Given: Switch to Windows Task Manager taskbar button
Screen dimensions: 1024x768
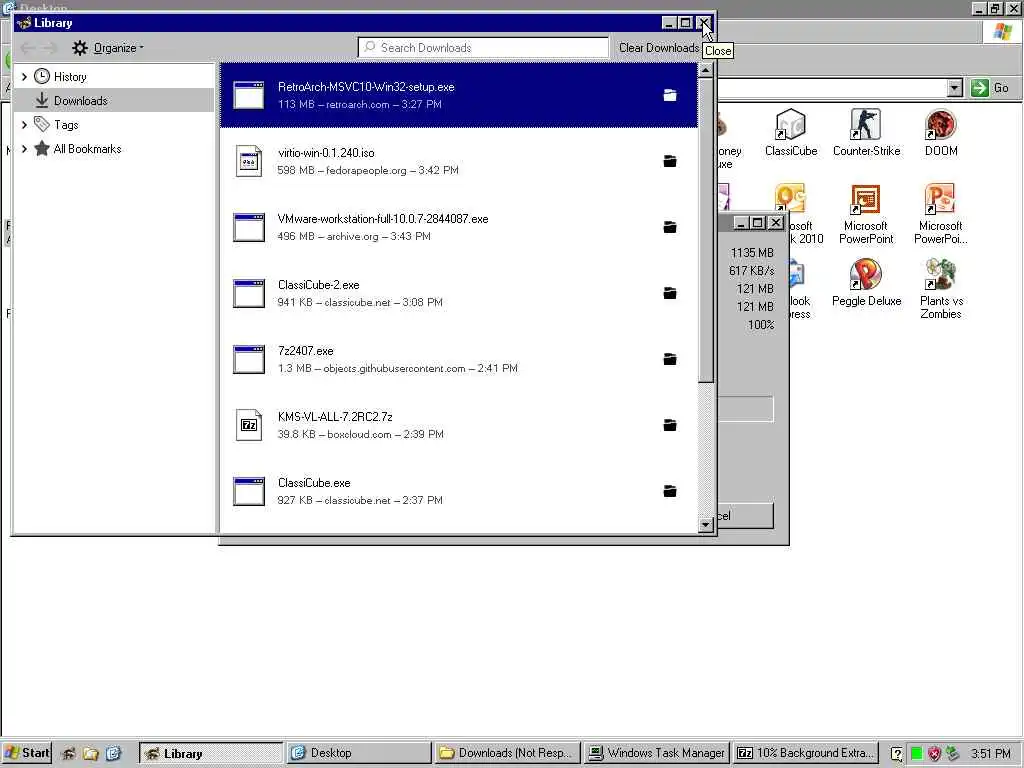Looking at the screenshot, I should click(656, 753).
